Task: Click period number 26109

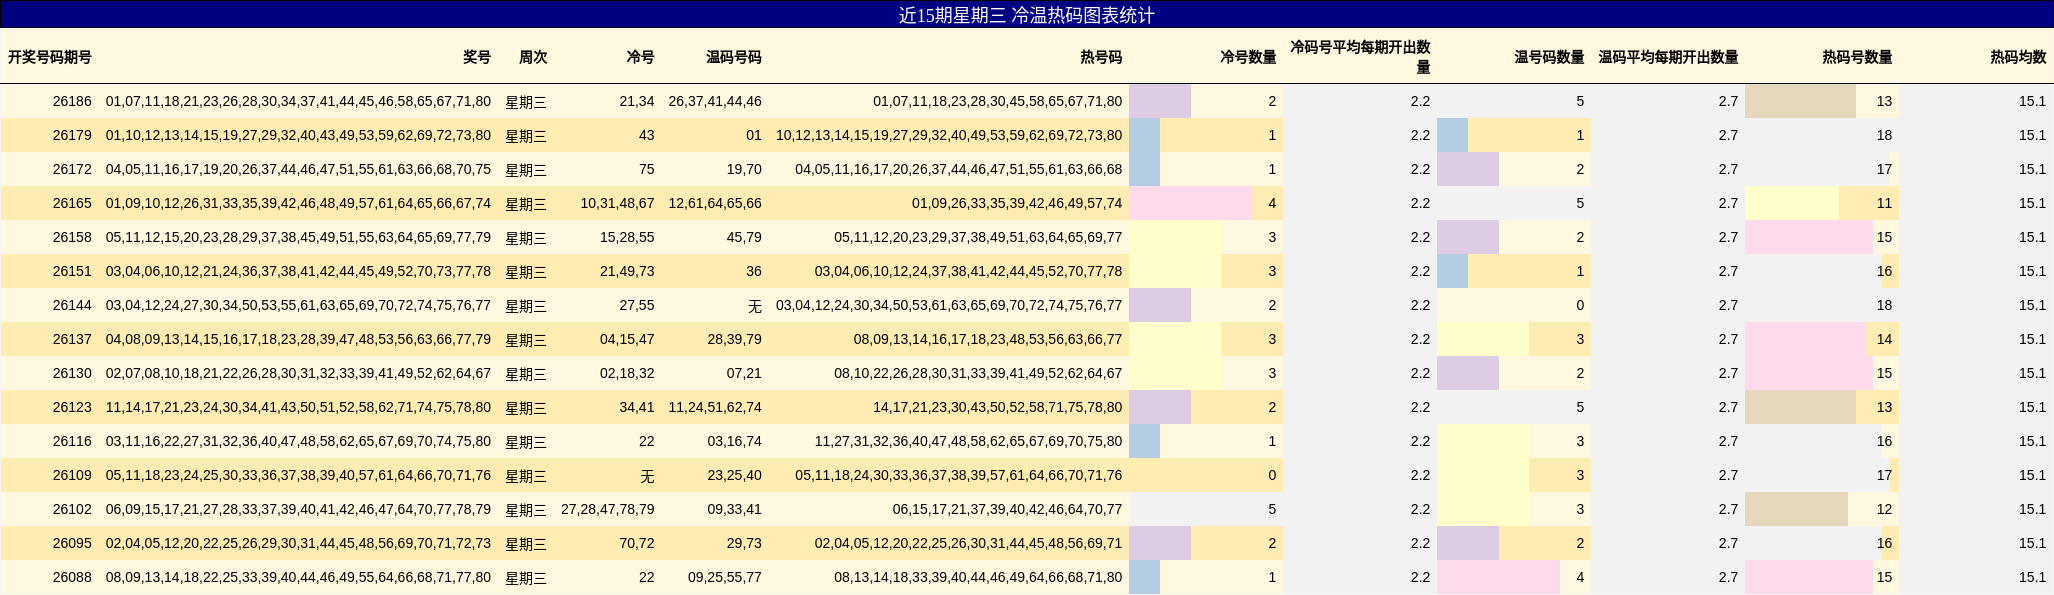Action: [x=72, y=475]
